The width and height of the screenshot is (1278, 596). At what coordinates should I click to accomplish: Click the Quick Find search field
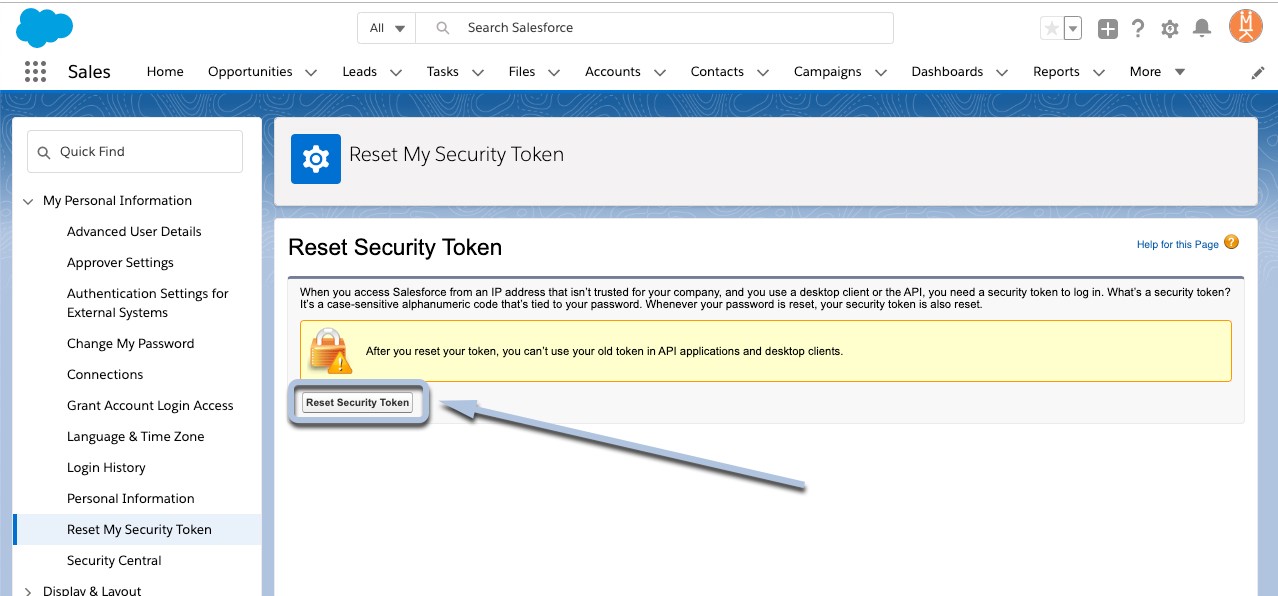tap(135, 152)
